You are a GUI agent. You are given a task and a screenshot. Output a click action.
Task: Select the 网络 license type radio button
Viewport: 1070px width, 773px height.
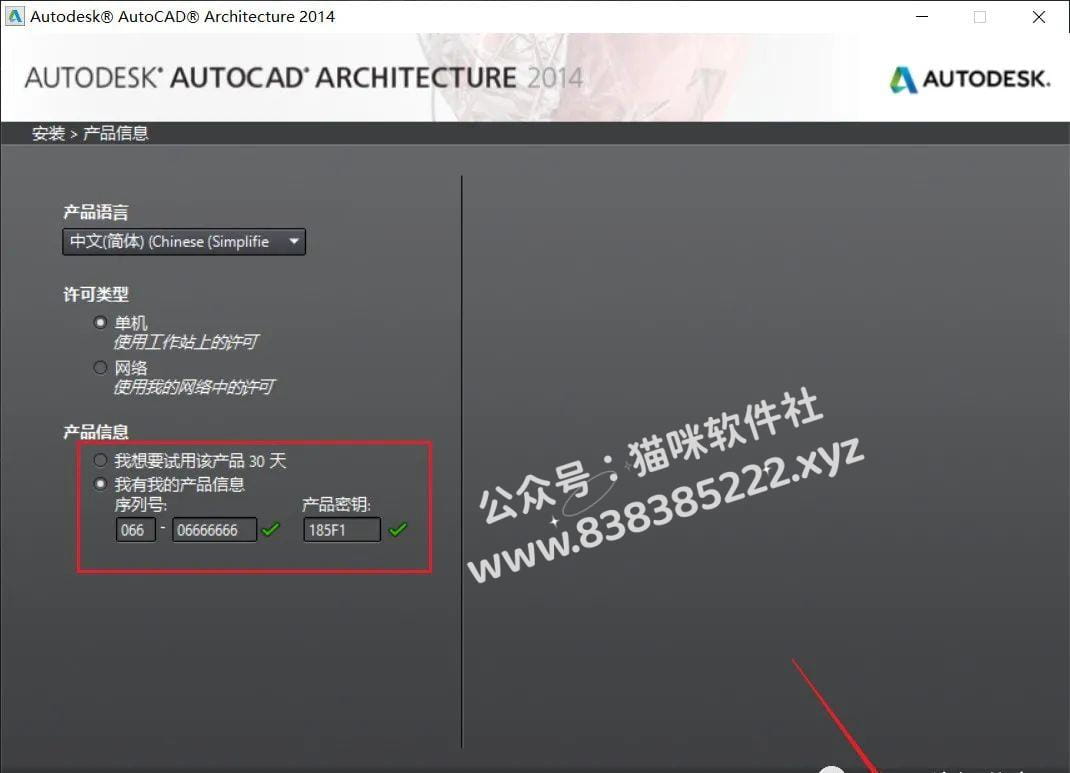pos(100,368)
